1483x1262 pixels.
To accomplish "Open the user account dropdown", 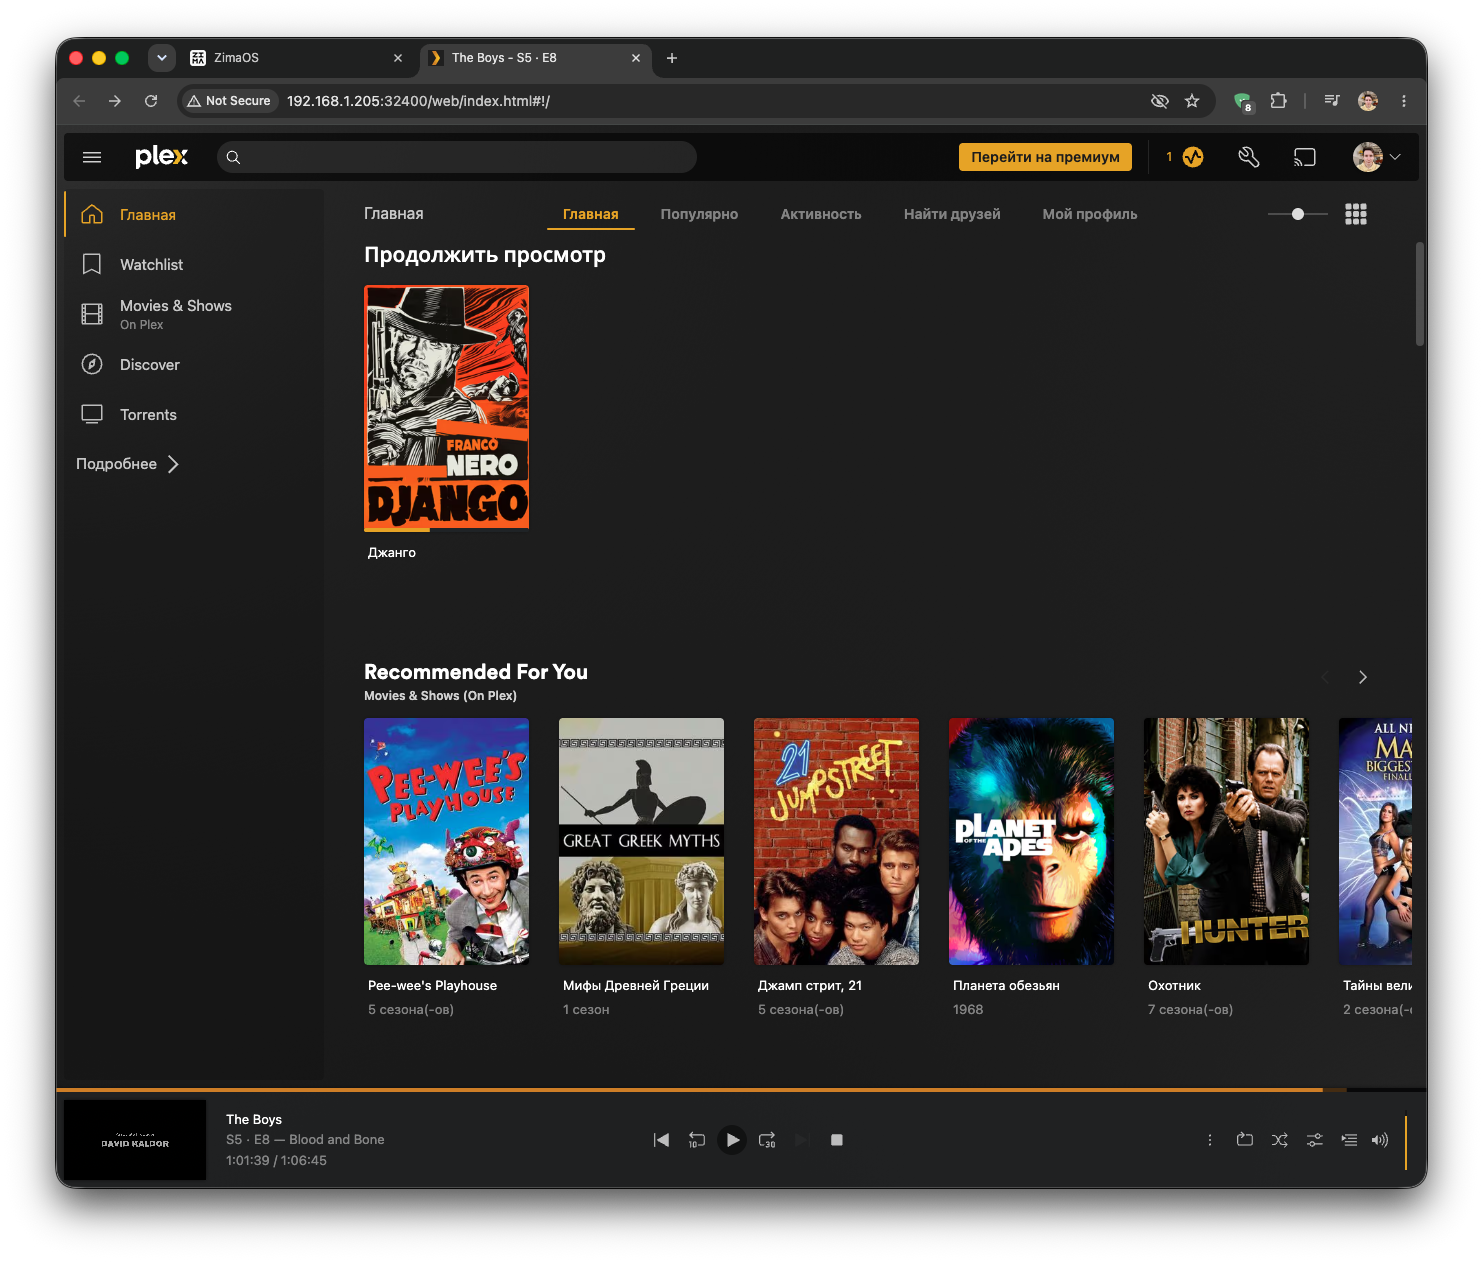I will pyautogui.click(x=1377, y=157).
